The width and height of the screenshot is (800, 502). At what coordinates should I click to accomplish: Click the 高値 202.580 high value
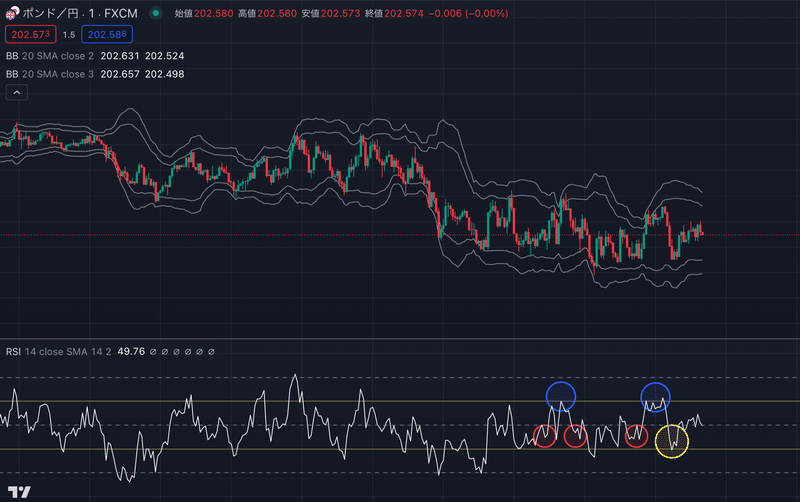(x=267, y=13)
